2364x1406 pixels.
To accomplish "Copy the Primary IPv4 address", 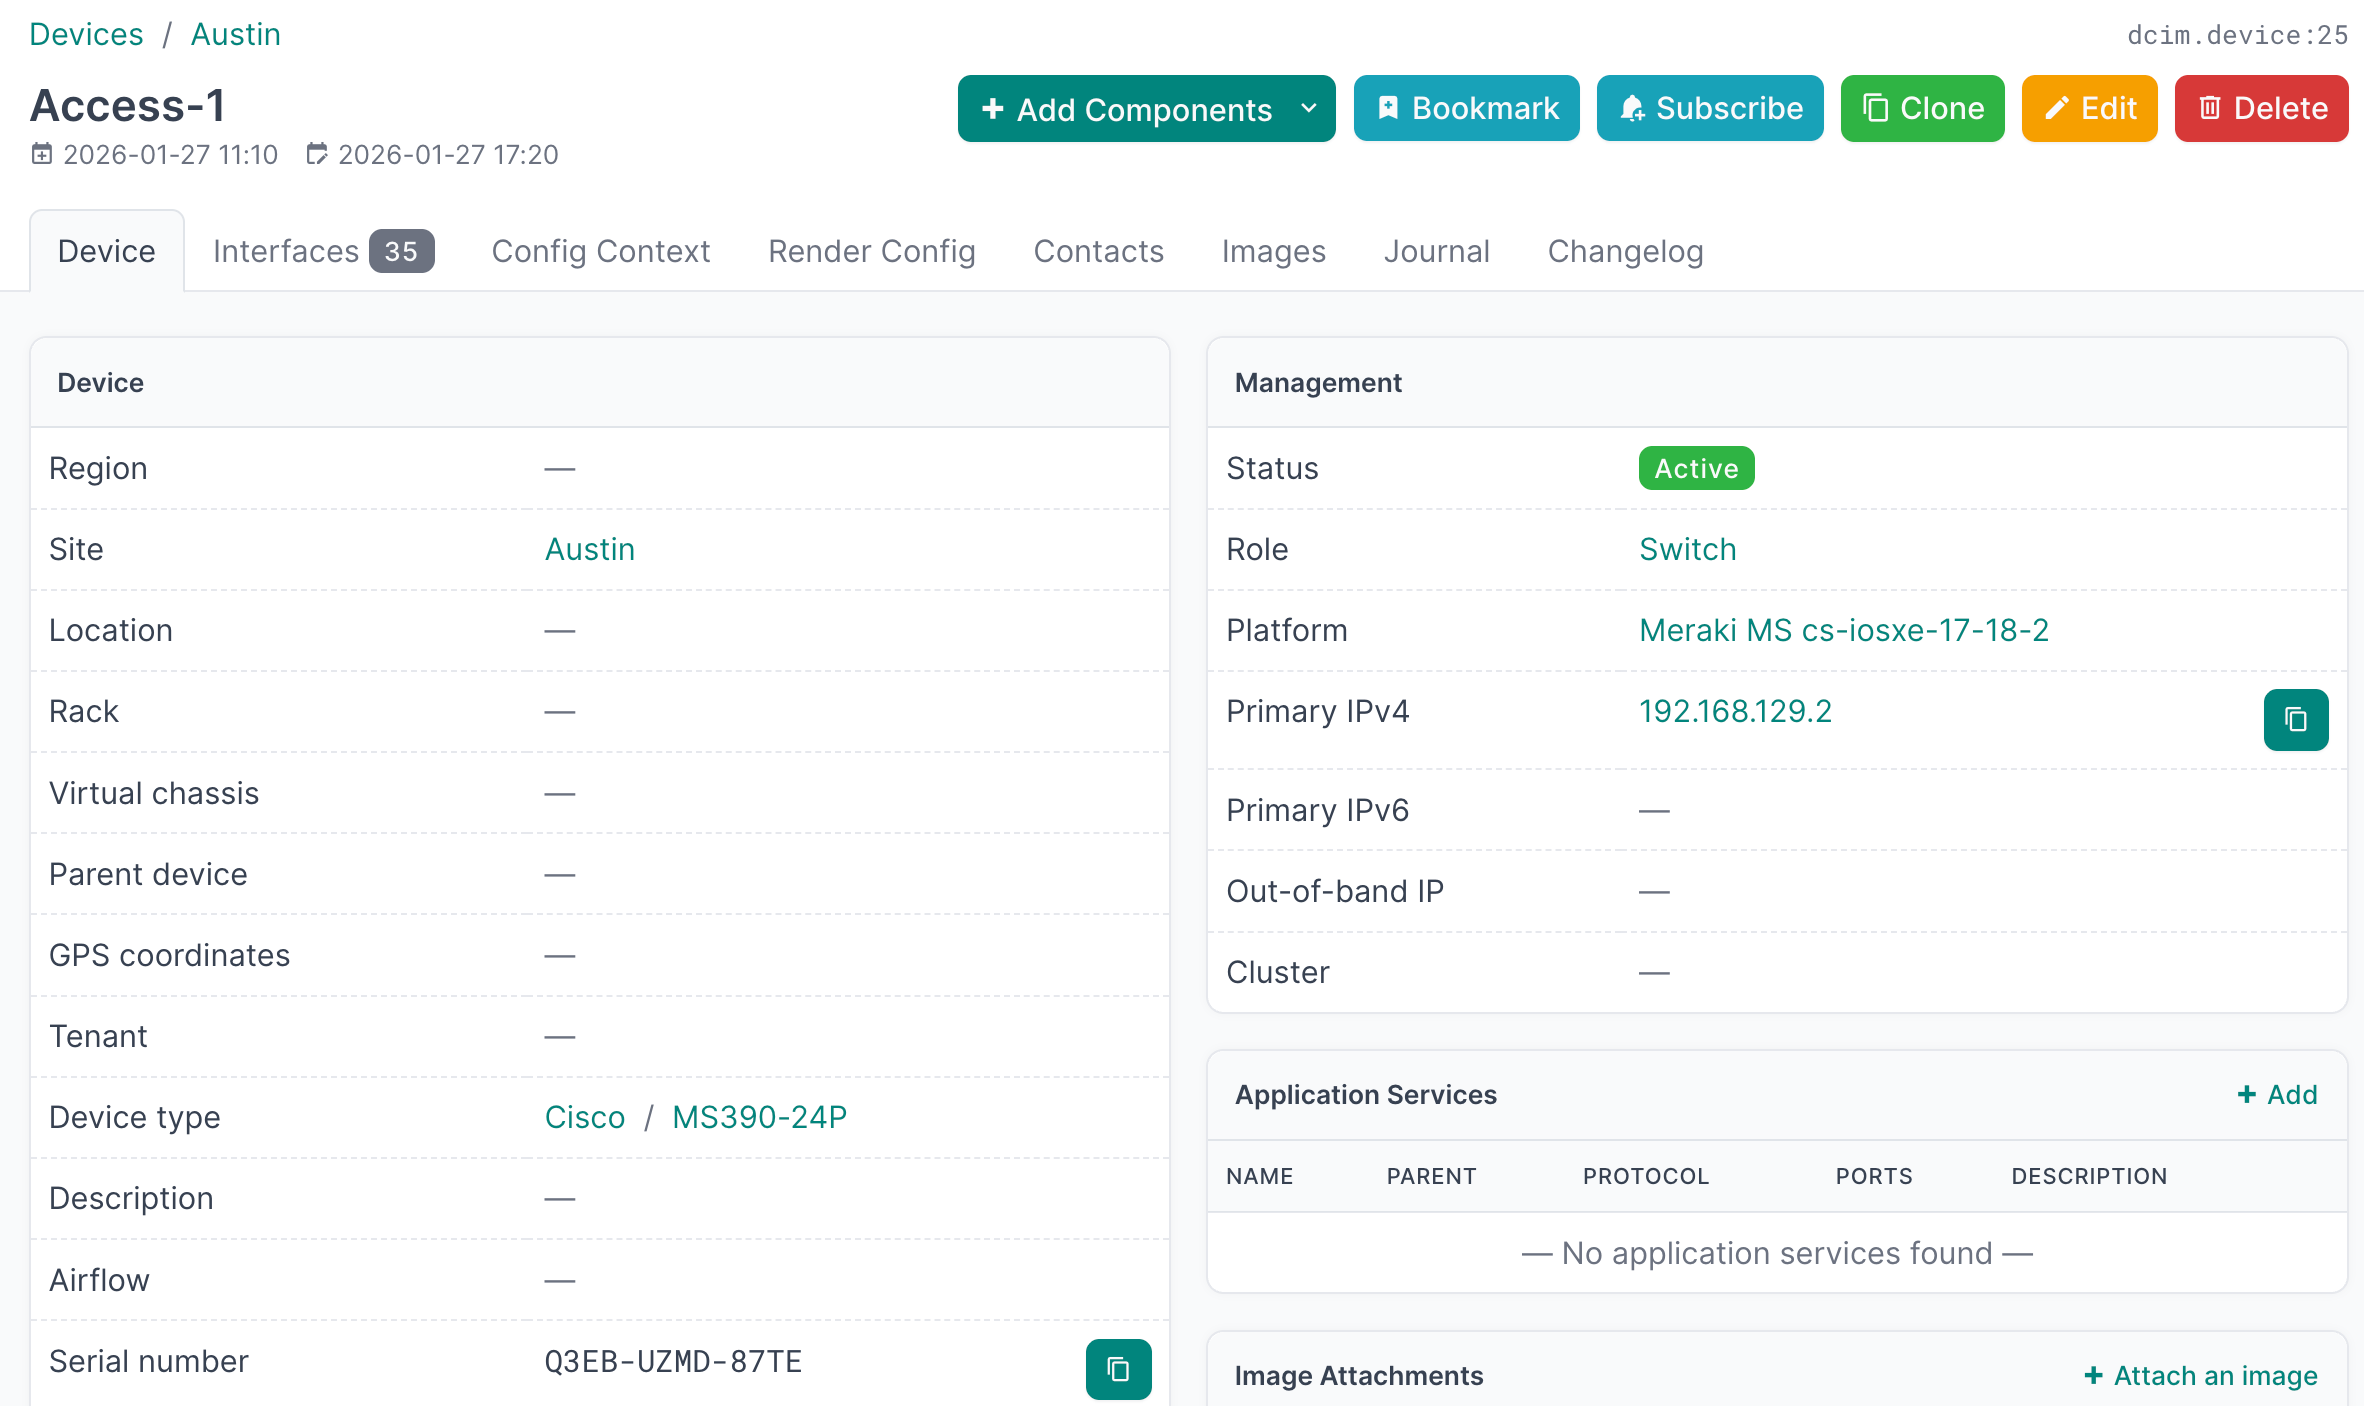I will (x=2295, y=719).
